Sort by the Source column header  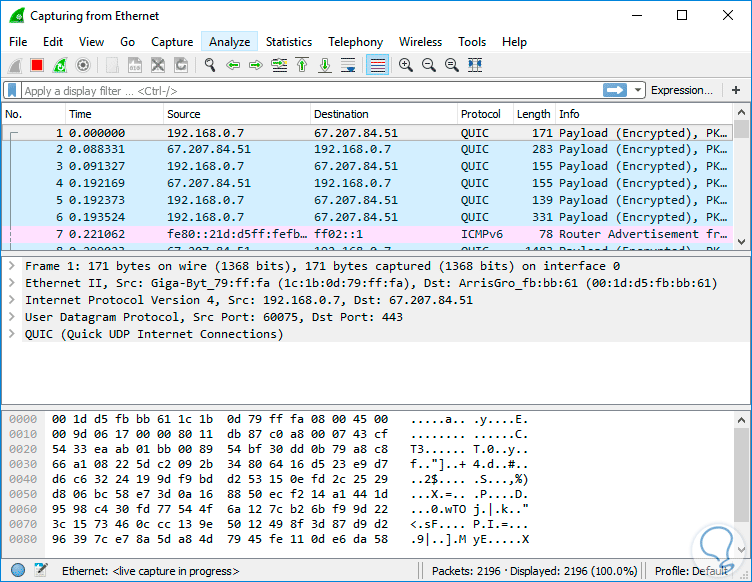237,114
